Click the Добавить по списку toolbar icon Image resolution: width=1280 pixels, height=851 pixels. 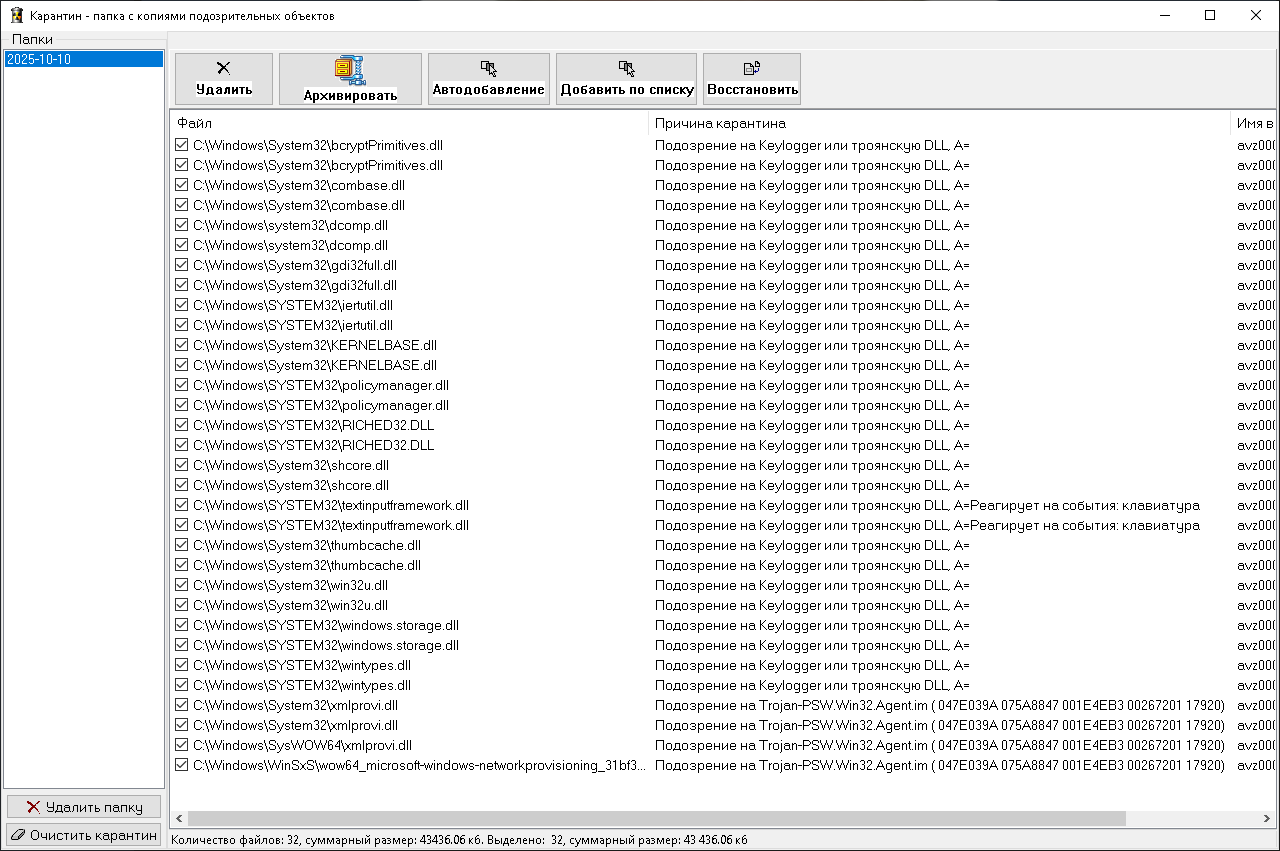(x=627, y=68)
